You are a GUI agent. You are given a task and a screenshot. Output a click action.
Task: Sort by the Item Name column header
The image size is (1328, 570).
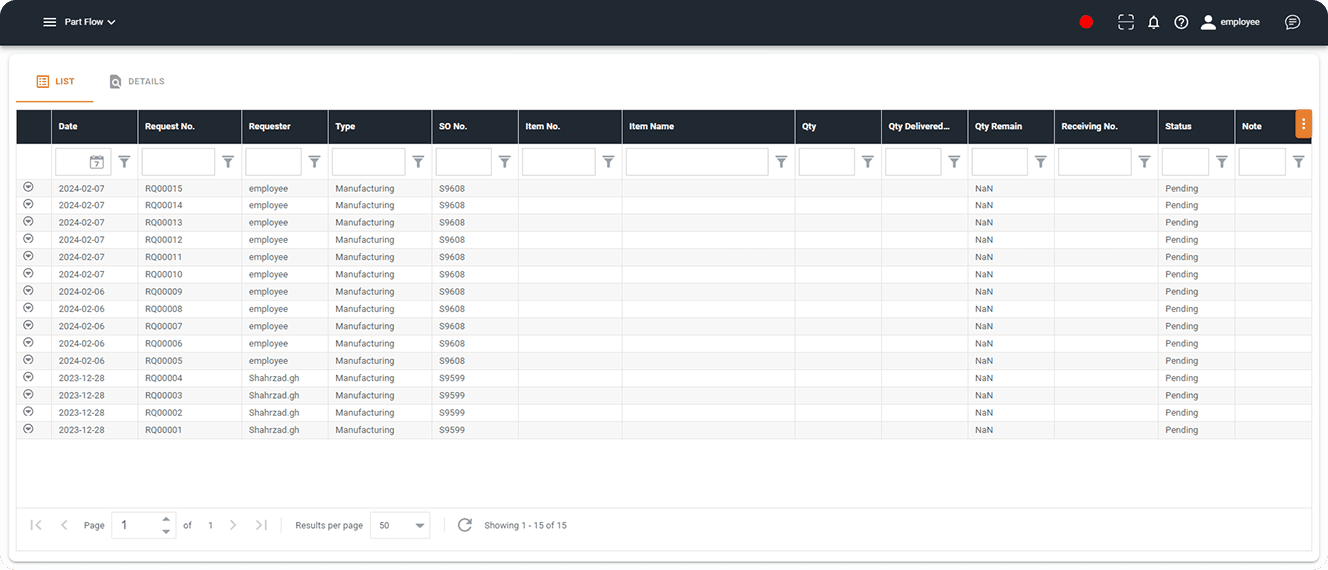coord(709,127)
